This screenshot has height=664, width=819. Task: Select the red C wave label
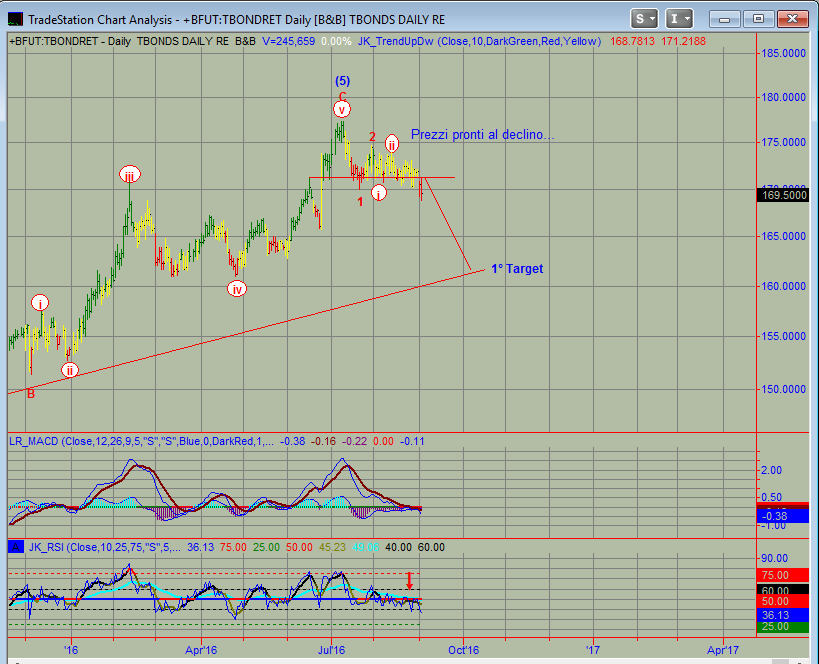click(342, 96)
